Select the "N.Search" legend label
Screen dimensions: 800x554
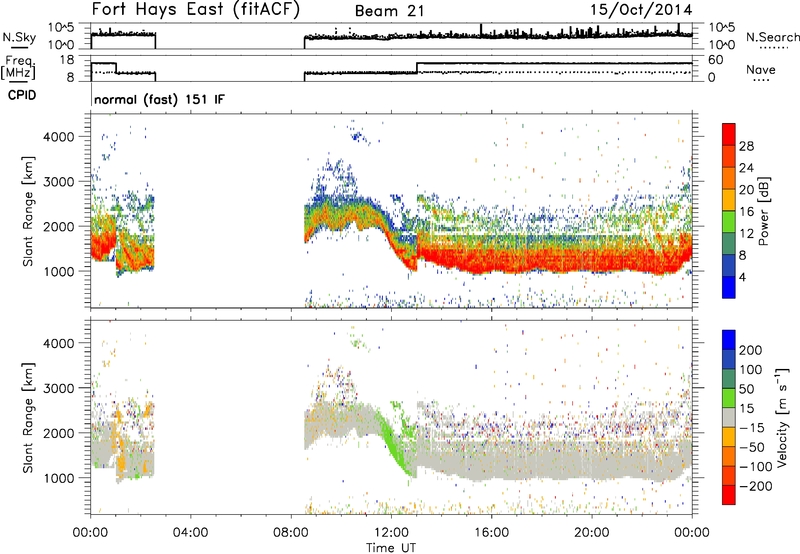(x=773, y=37)
